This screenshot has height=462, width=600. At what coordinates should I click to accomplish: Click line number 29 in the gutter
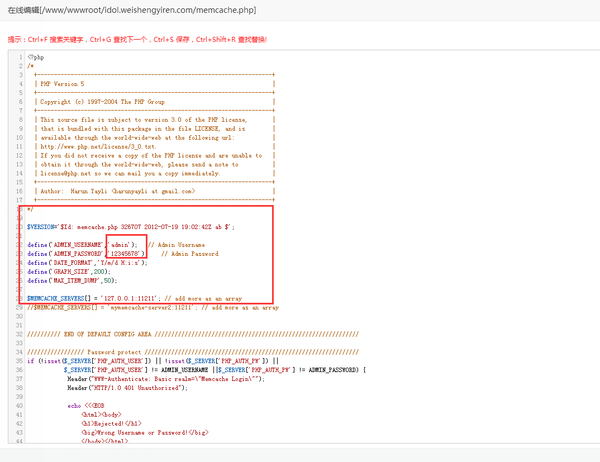19,307
